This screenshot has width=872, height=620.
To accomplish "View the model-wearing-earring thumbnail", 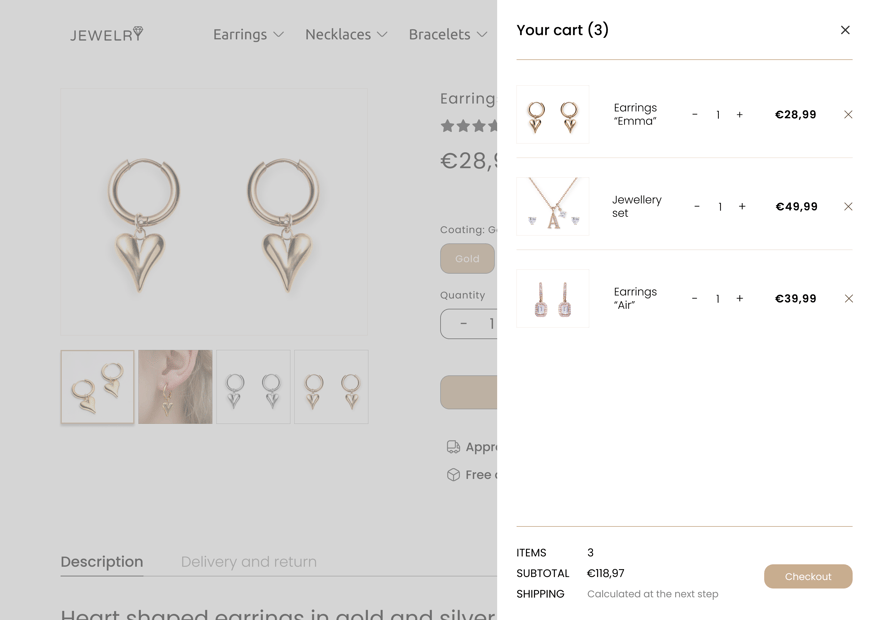I will pyautogui.click(x=175, y=387).
